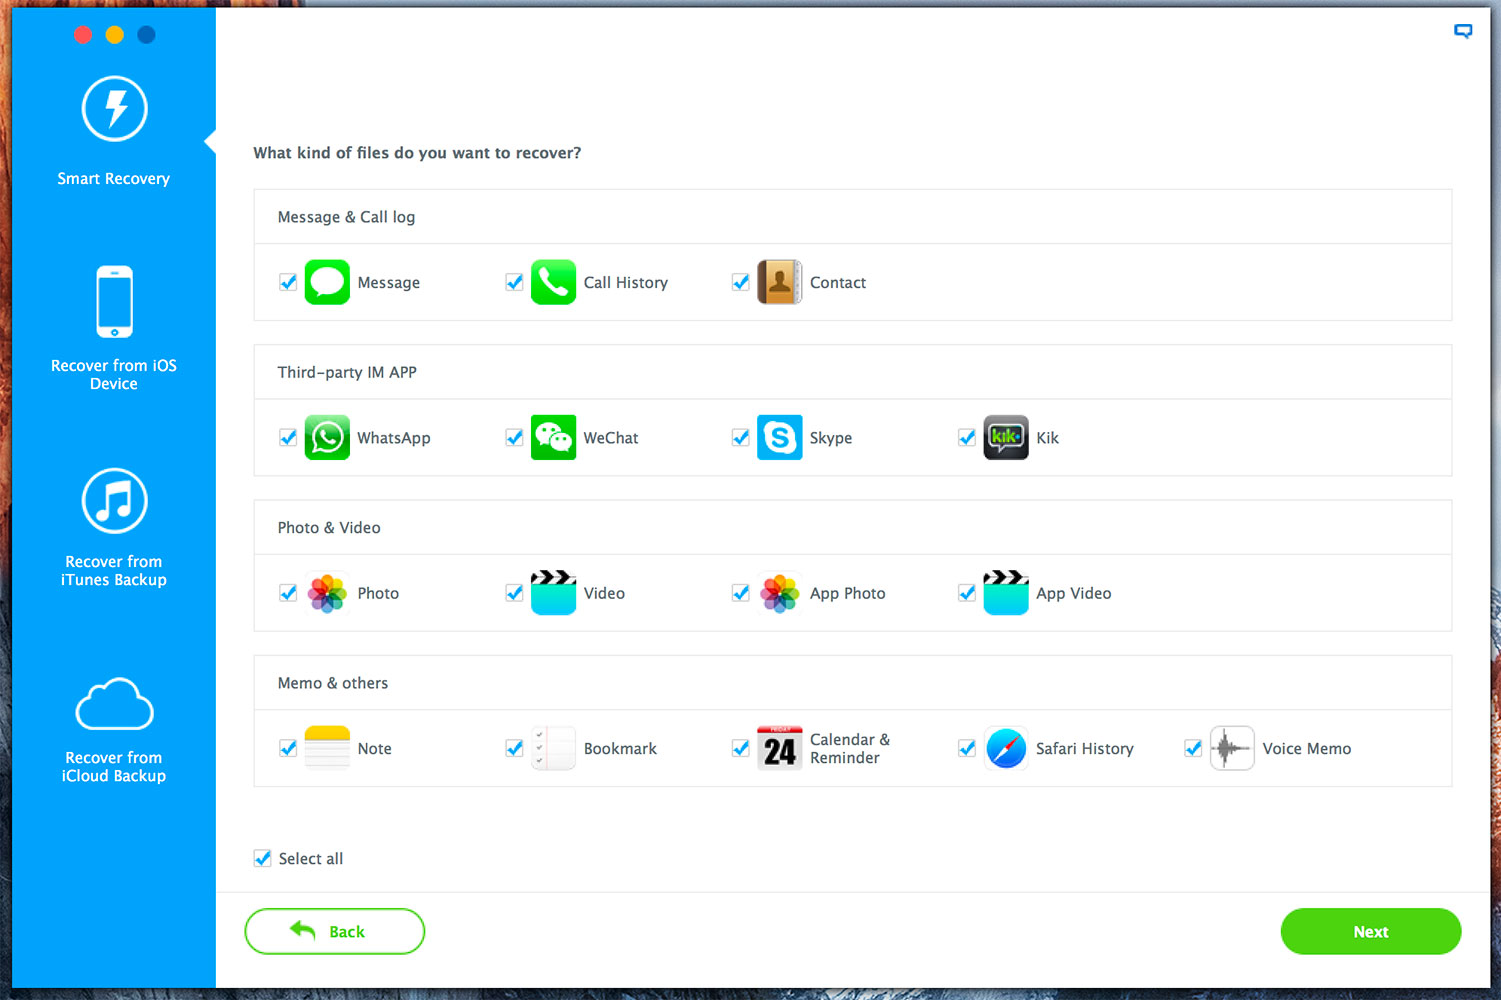Click the yellow Note icon
Screen dimensions: 1501x1000
click(x=327, y=748)
